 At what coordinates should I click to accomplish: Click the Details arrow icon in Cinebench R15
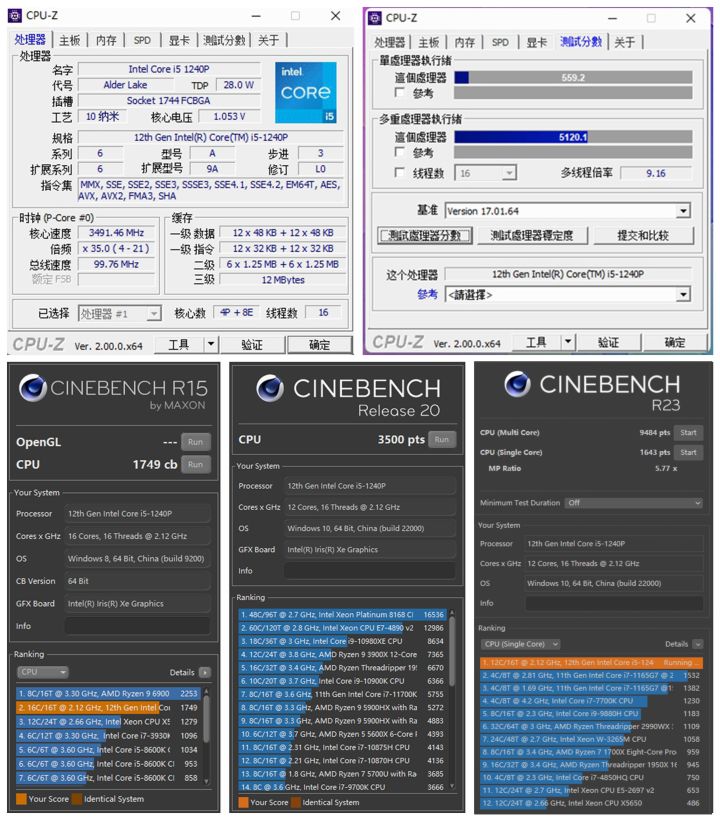coord(204,673)
